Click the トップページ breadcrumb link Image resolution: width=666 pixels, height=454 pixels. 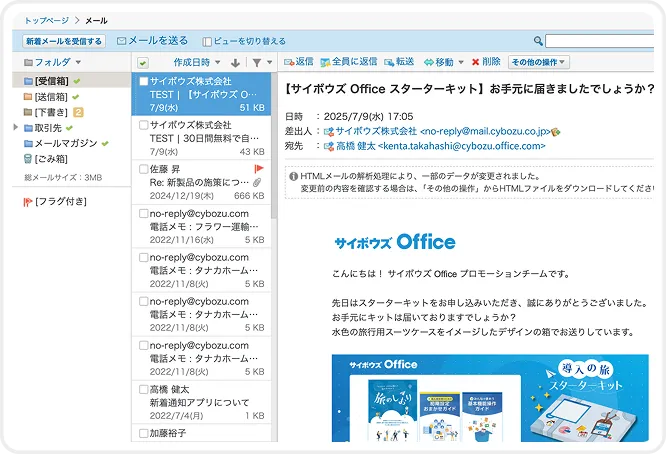click(x=47, y=18)
